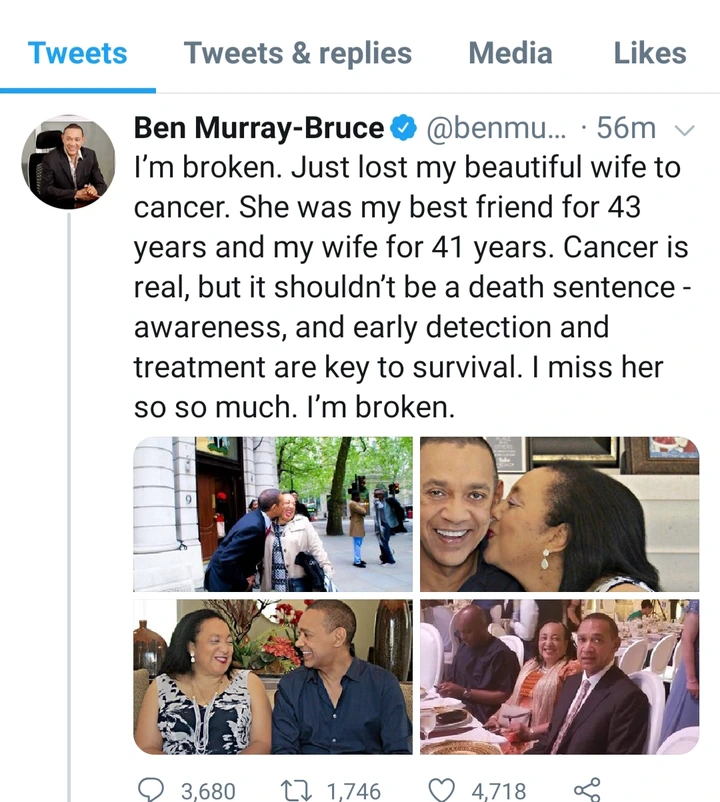Click the Ben Murray-Bruce display name

(259, 129)
